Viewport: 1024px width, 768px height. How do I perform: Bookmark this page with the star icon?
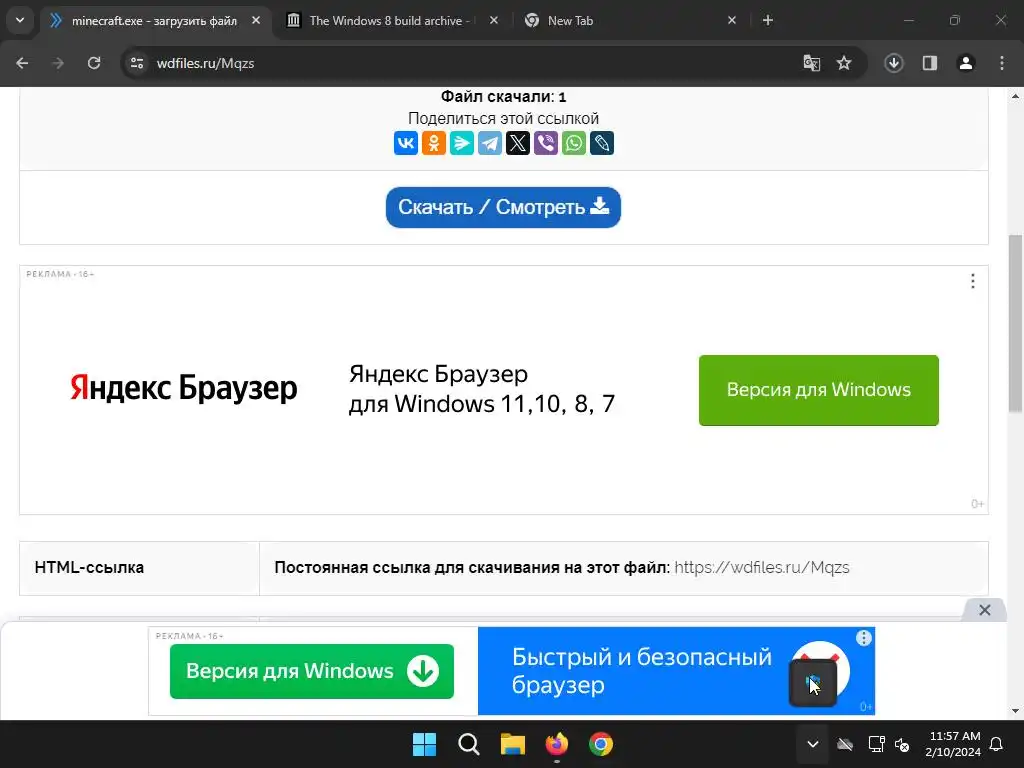point(844,63)
